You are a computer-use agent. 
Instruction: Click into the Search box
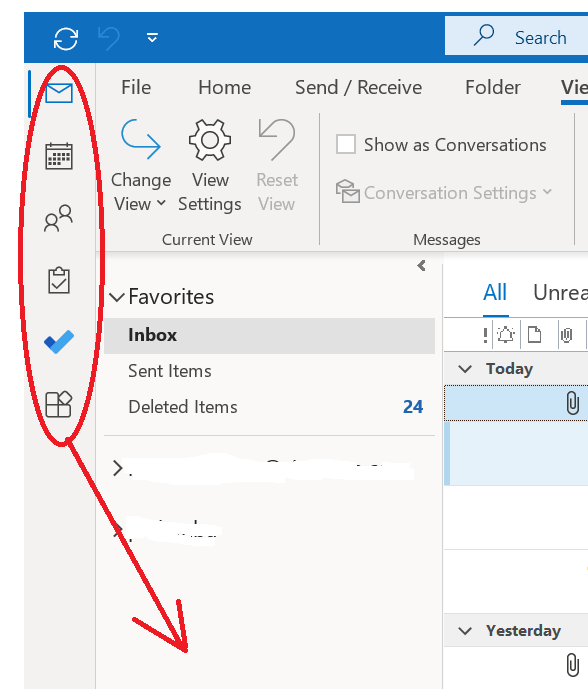[516, 36]
